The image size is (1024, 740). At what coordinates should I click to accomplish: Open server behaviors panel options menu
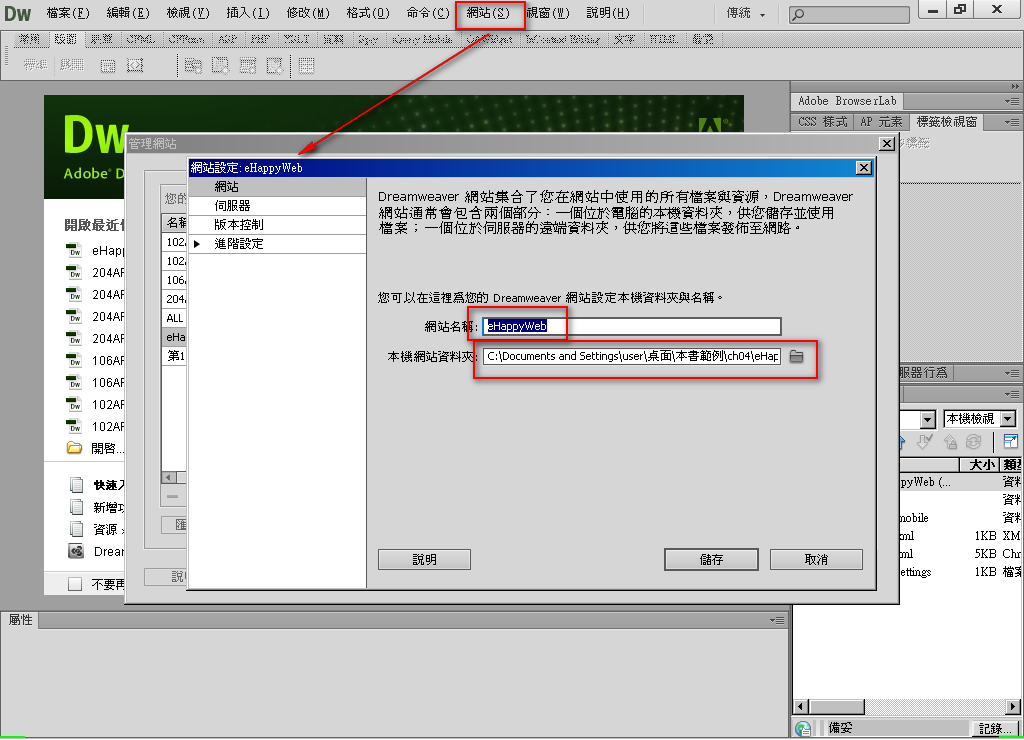(x=1012, y=373)
